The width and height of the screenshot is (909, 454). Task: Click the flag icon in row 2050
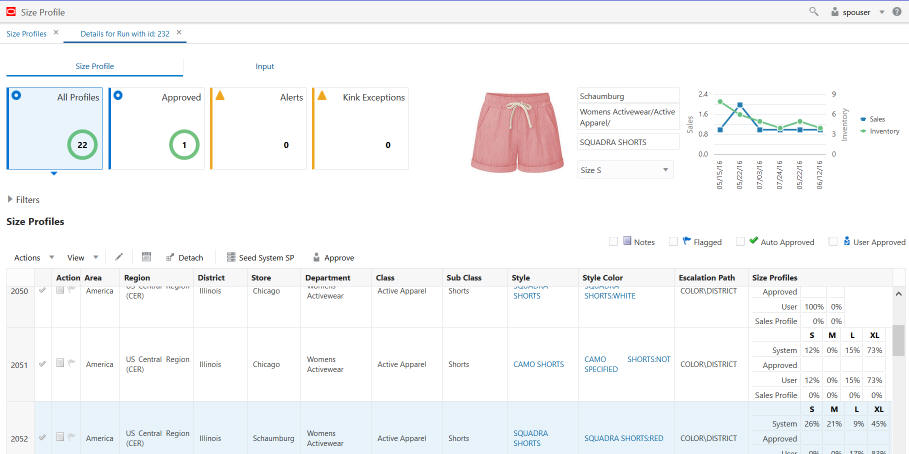72,290
